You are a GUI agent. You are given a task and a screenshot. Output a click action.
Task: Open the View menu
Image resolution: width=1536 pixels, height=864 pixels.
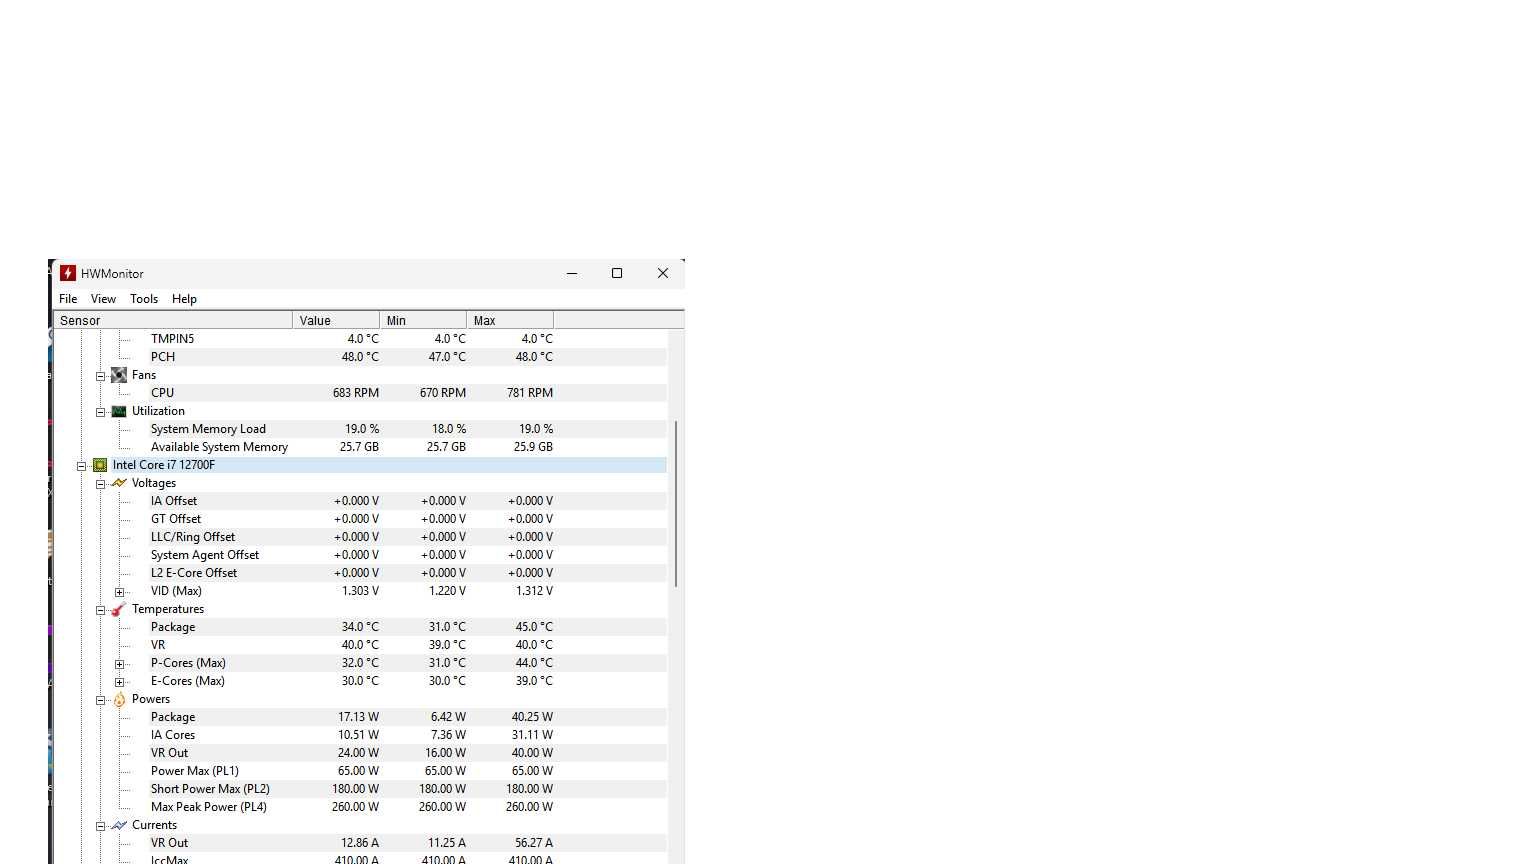[103, 299]
